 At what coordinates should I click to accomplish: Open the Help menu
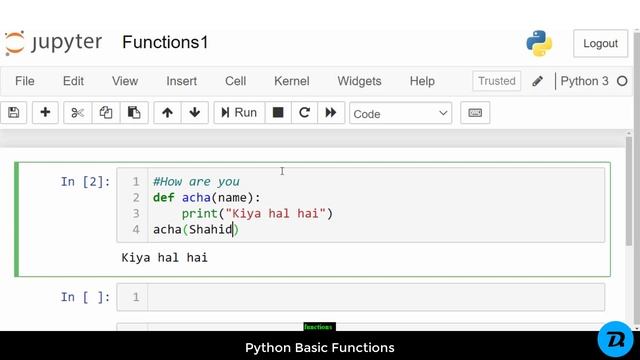coord(422,81)
